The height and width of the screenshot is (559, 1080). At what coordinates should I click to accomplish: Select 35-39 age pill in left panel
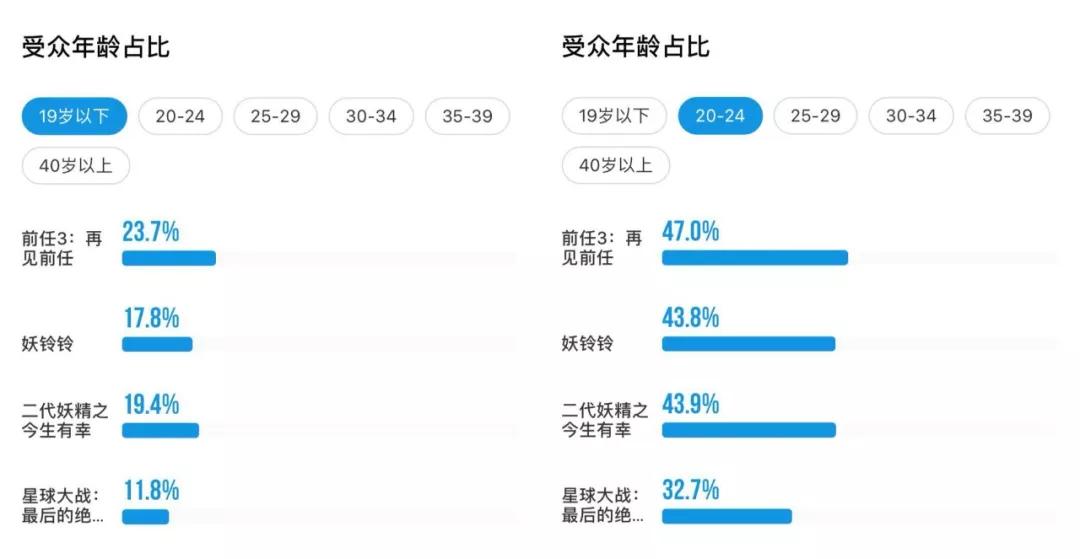pos(468,116)
